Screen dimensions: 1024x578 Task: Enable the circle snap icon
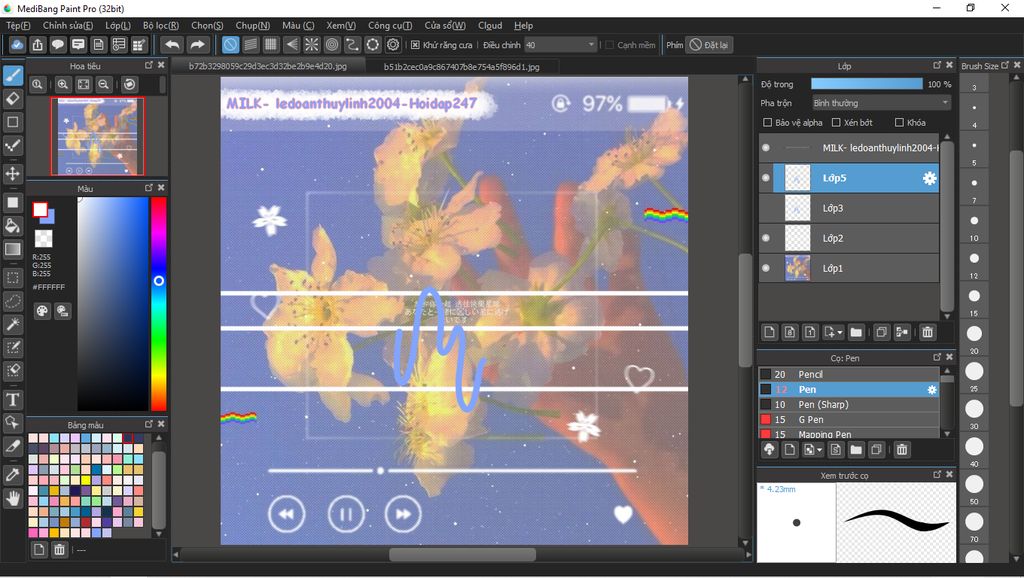point(332,44)
